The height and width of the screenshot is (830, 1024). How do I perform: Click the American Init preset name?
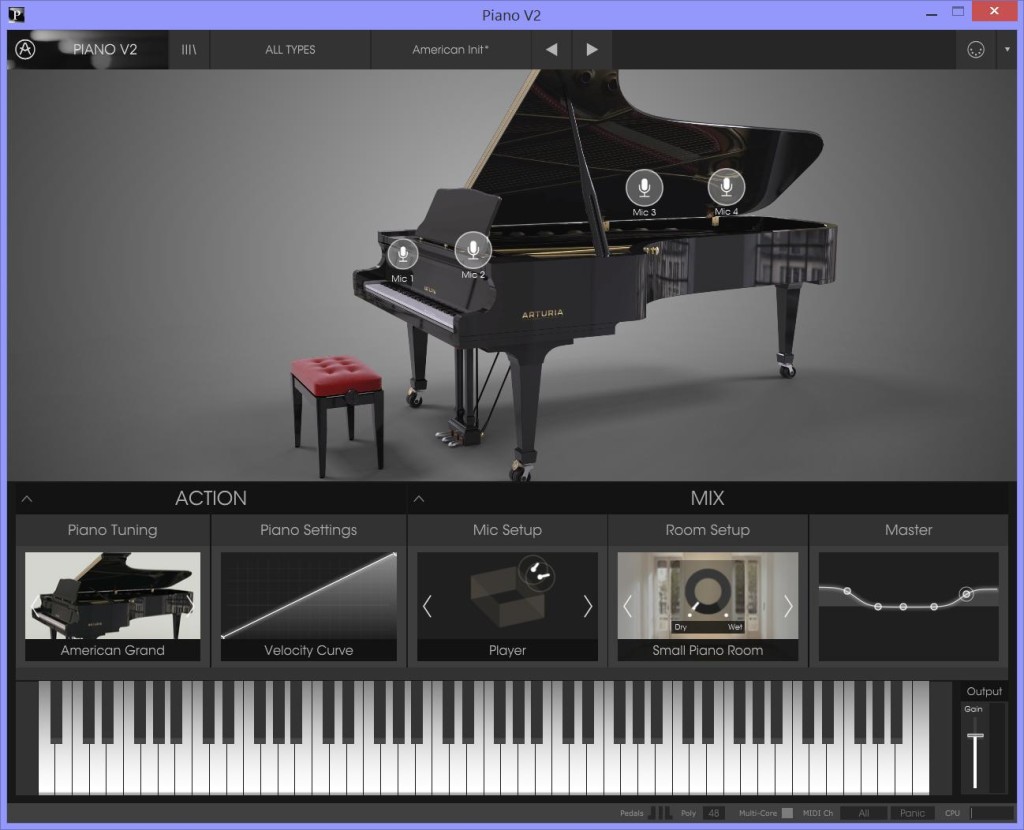(450, 49)
